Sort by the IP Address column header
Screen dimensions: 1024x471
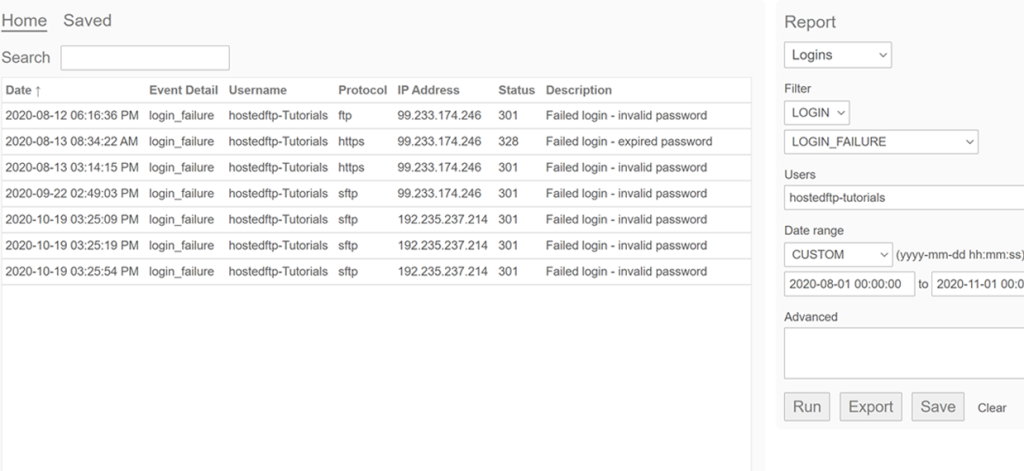(x=428, y=91)
